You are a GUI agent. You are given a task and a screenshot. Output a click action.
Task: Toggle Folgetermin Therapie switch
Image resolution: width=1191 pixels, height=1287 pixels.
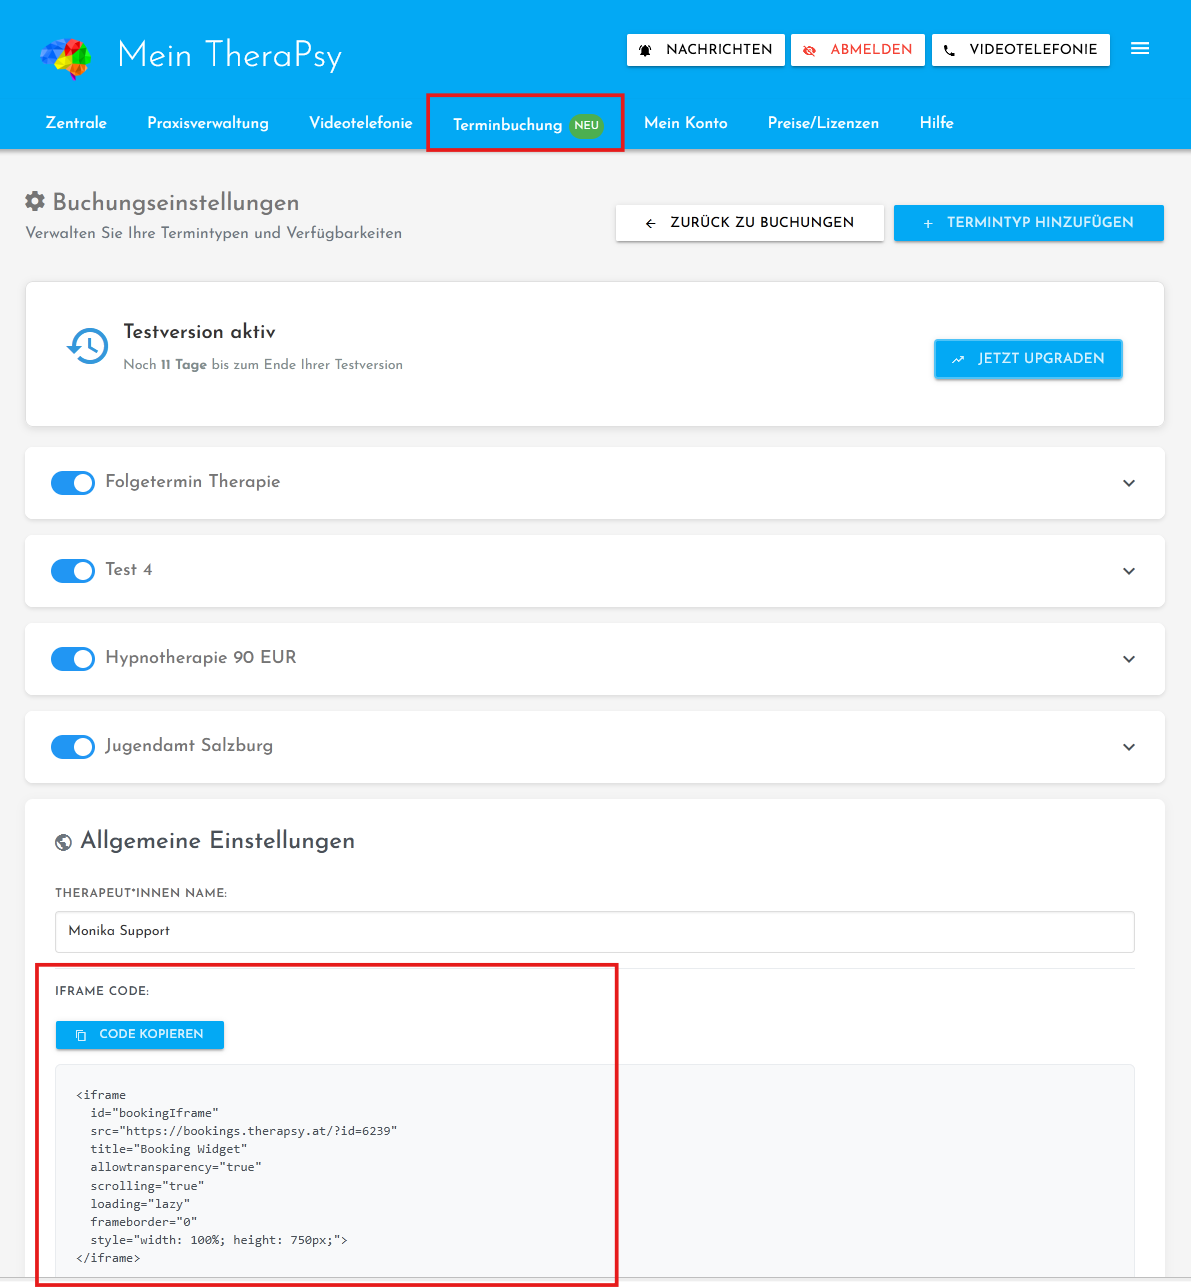pyautogui.click(x=73, y=483)
